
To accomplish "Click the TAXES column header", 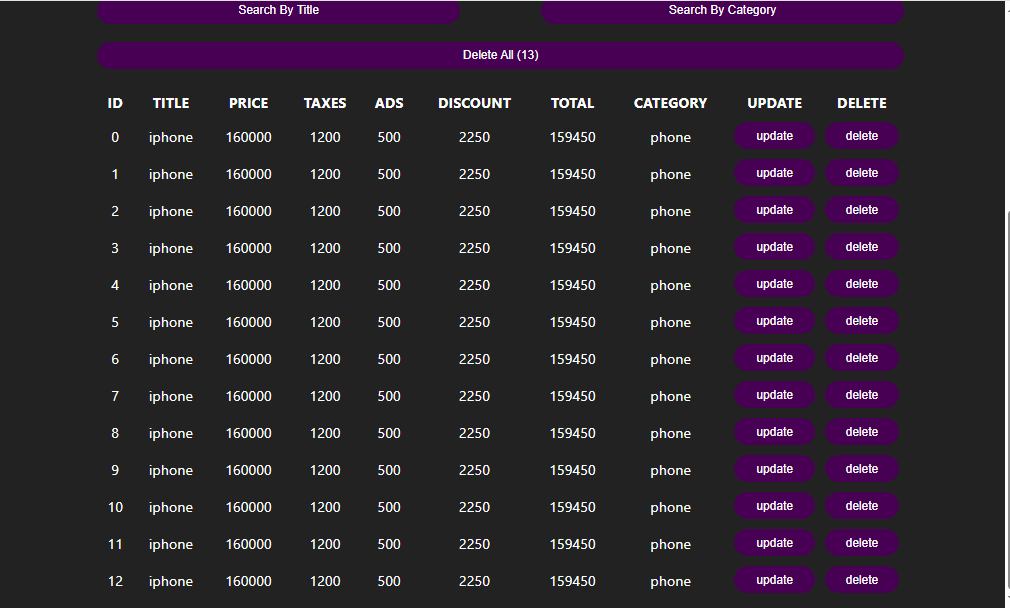I will 325,103.
